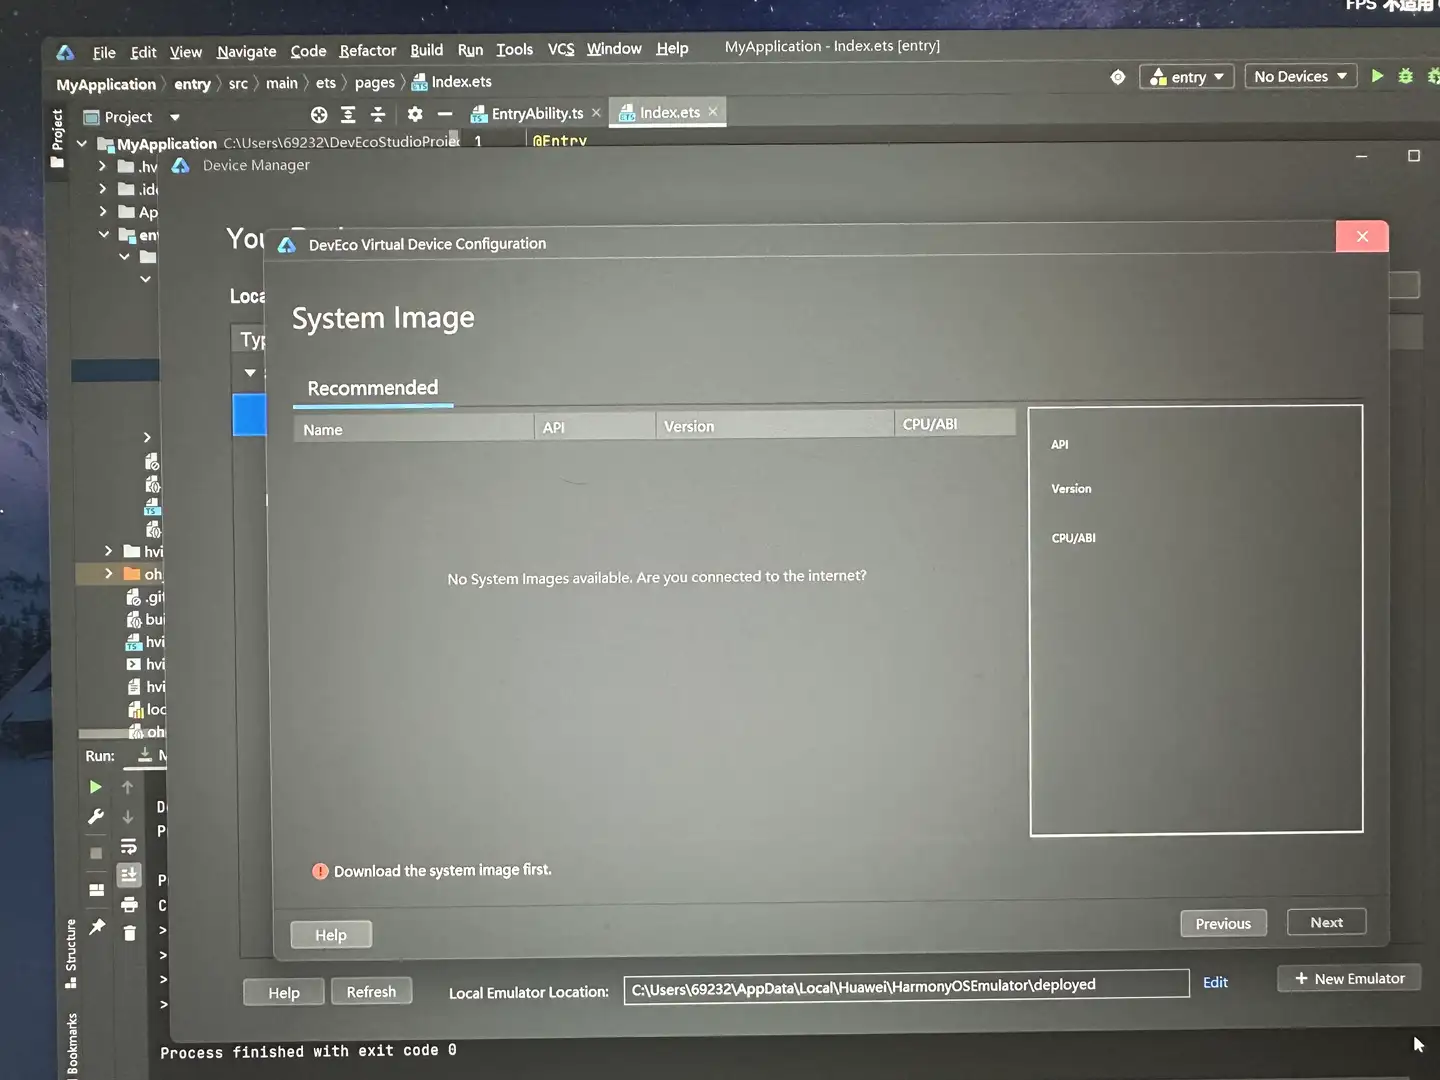Close the EntryAbility.ts tab

(596, 113)
